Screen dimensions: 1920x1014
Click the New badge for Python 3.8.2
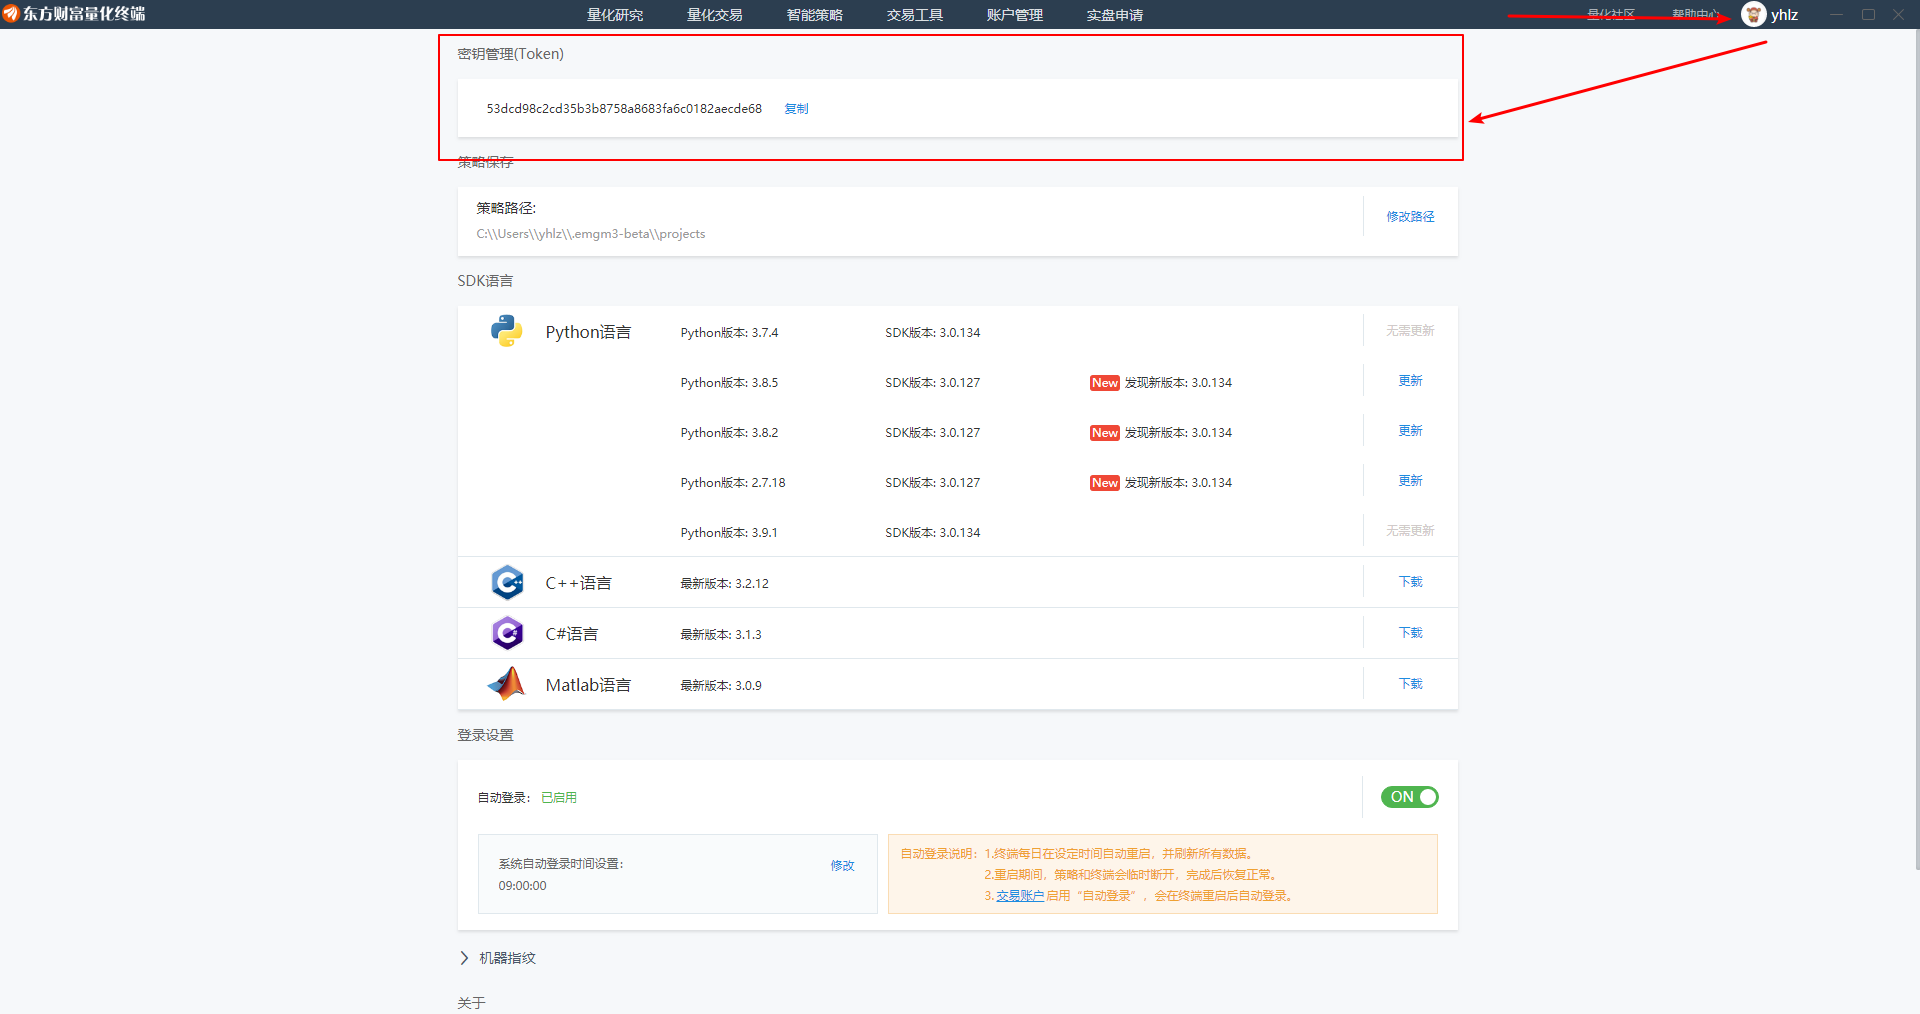(x=1104, y=433)
